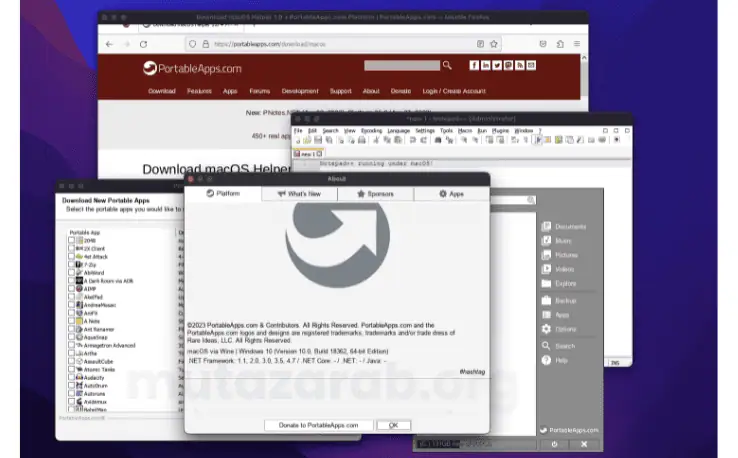Click the Find binoculars icon in Notepad++
Screen dimensions: 738x458
pos(438,140)
